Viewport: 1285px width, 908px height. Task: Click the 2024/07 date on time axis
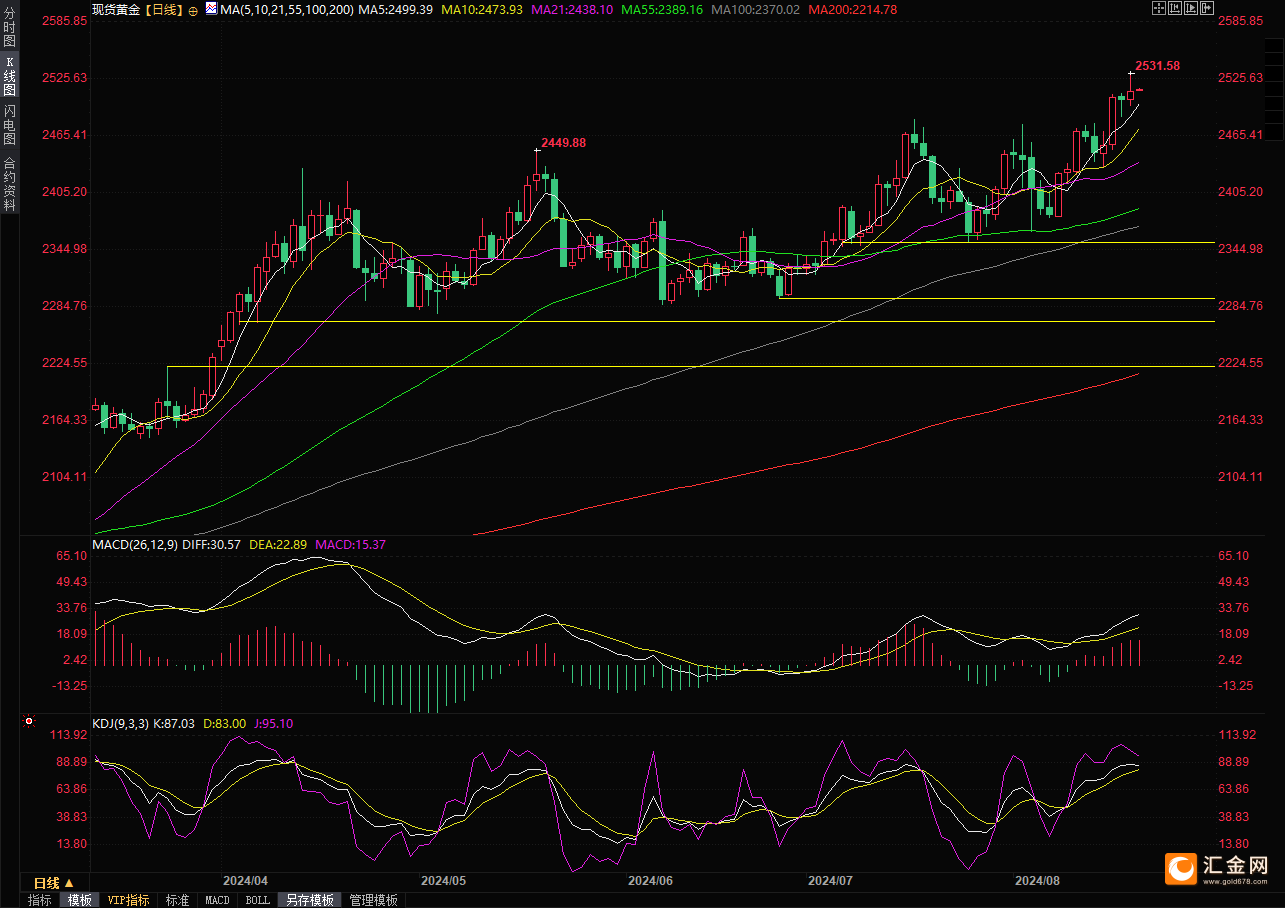click(x=830, y=881)
